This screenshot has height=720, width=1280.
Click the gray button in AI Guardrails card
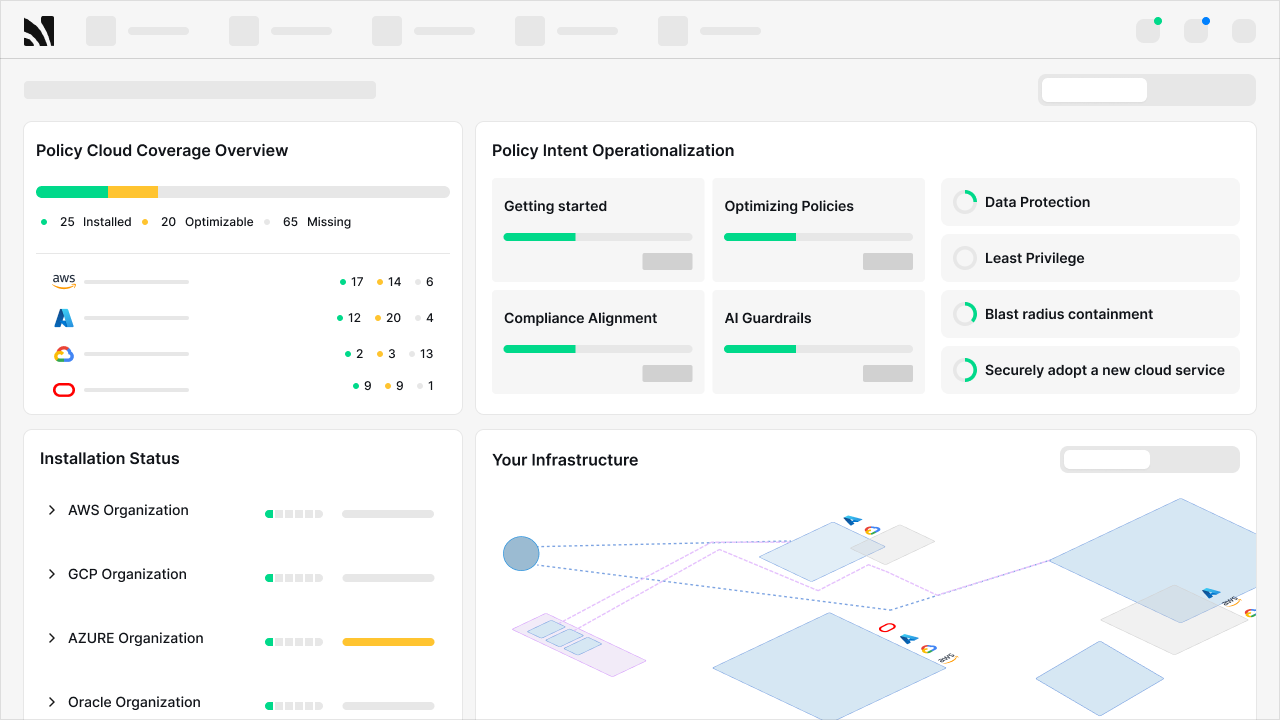coord(888,373)
